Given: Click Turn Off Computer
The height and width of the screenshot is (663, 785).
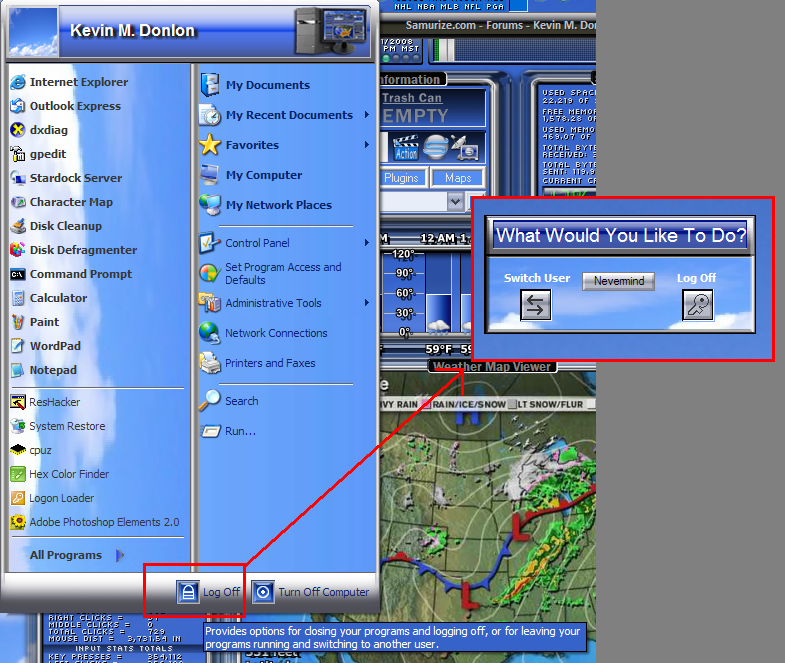Looking at the screenshot, I should click(x=310, y=592).
